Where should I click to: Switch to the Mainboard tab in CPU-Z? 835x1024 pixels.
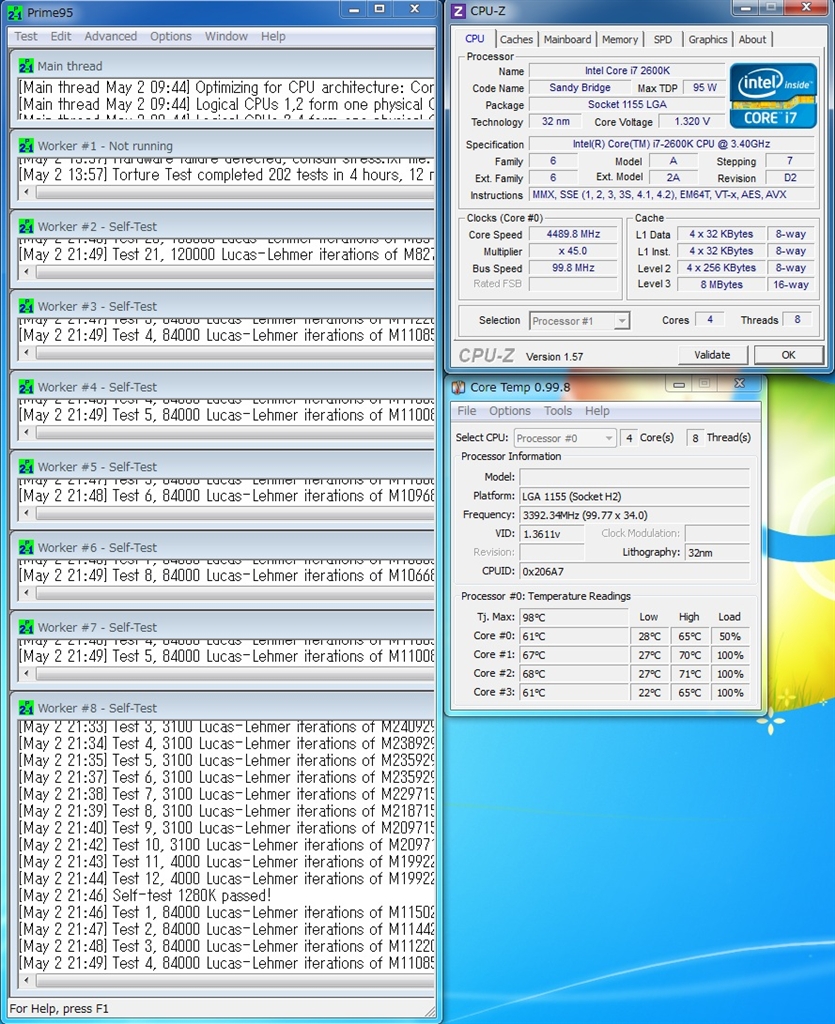[x=567, y=39]
